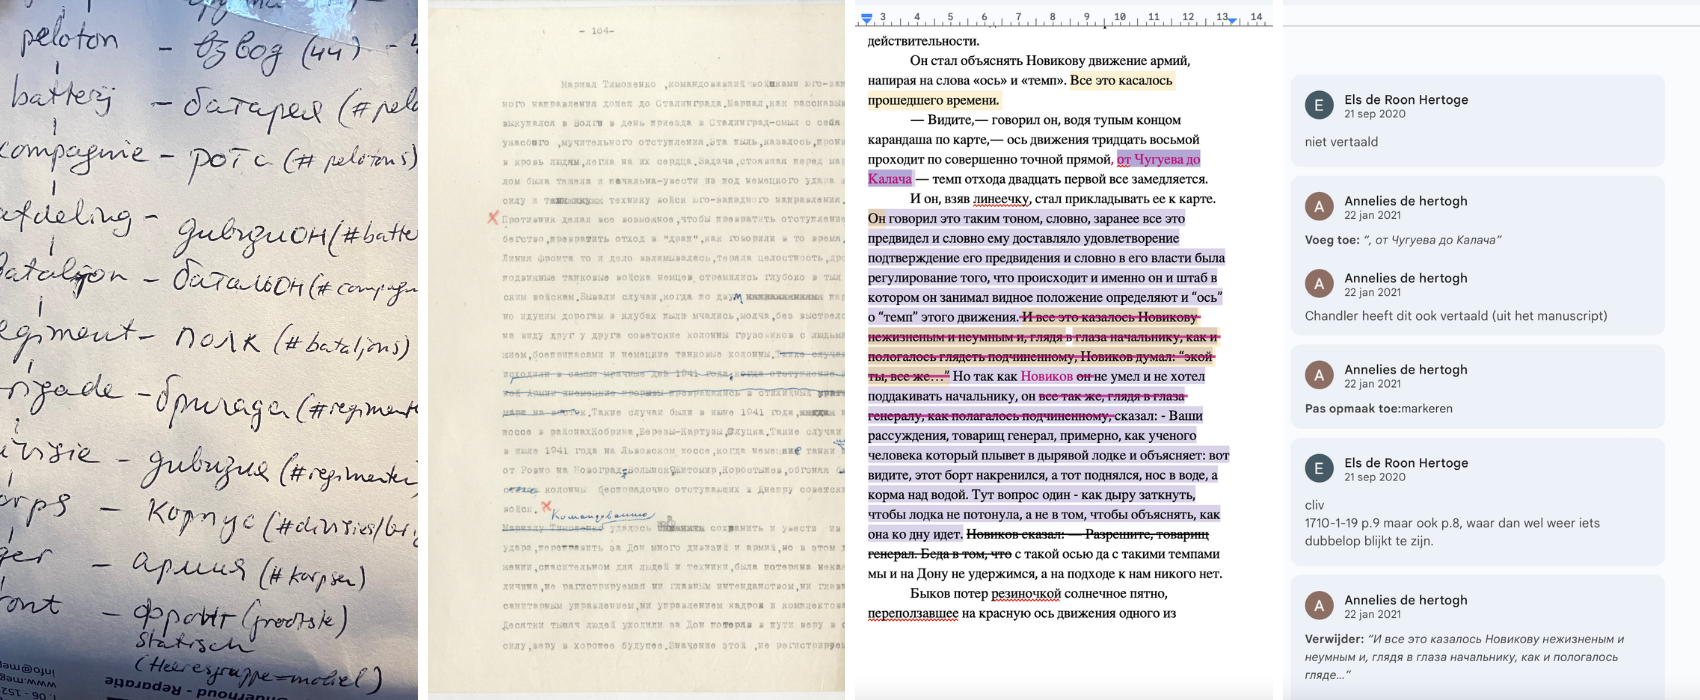Click the 'Chandler heeft dit ook vertaald' reply text

point(1455,316)
